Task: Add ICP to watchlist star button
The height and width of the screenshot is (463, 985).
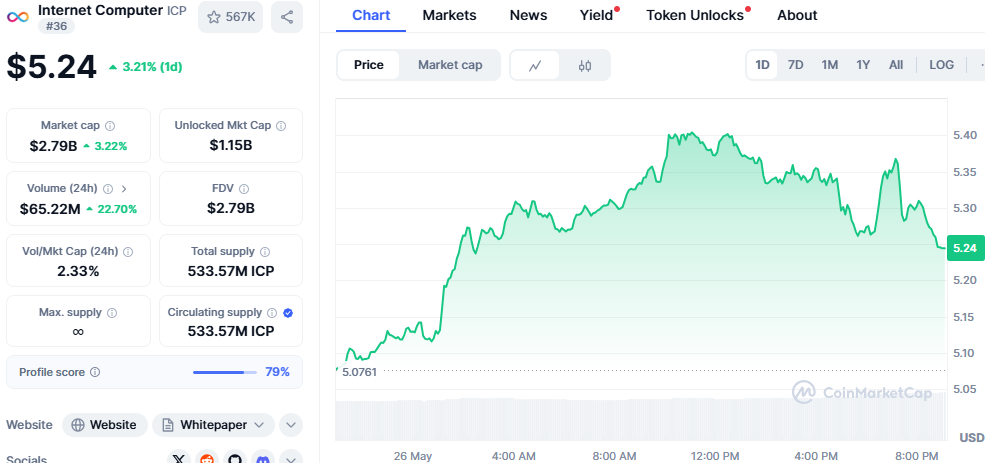Action: (231, 17)
